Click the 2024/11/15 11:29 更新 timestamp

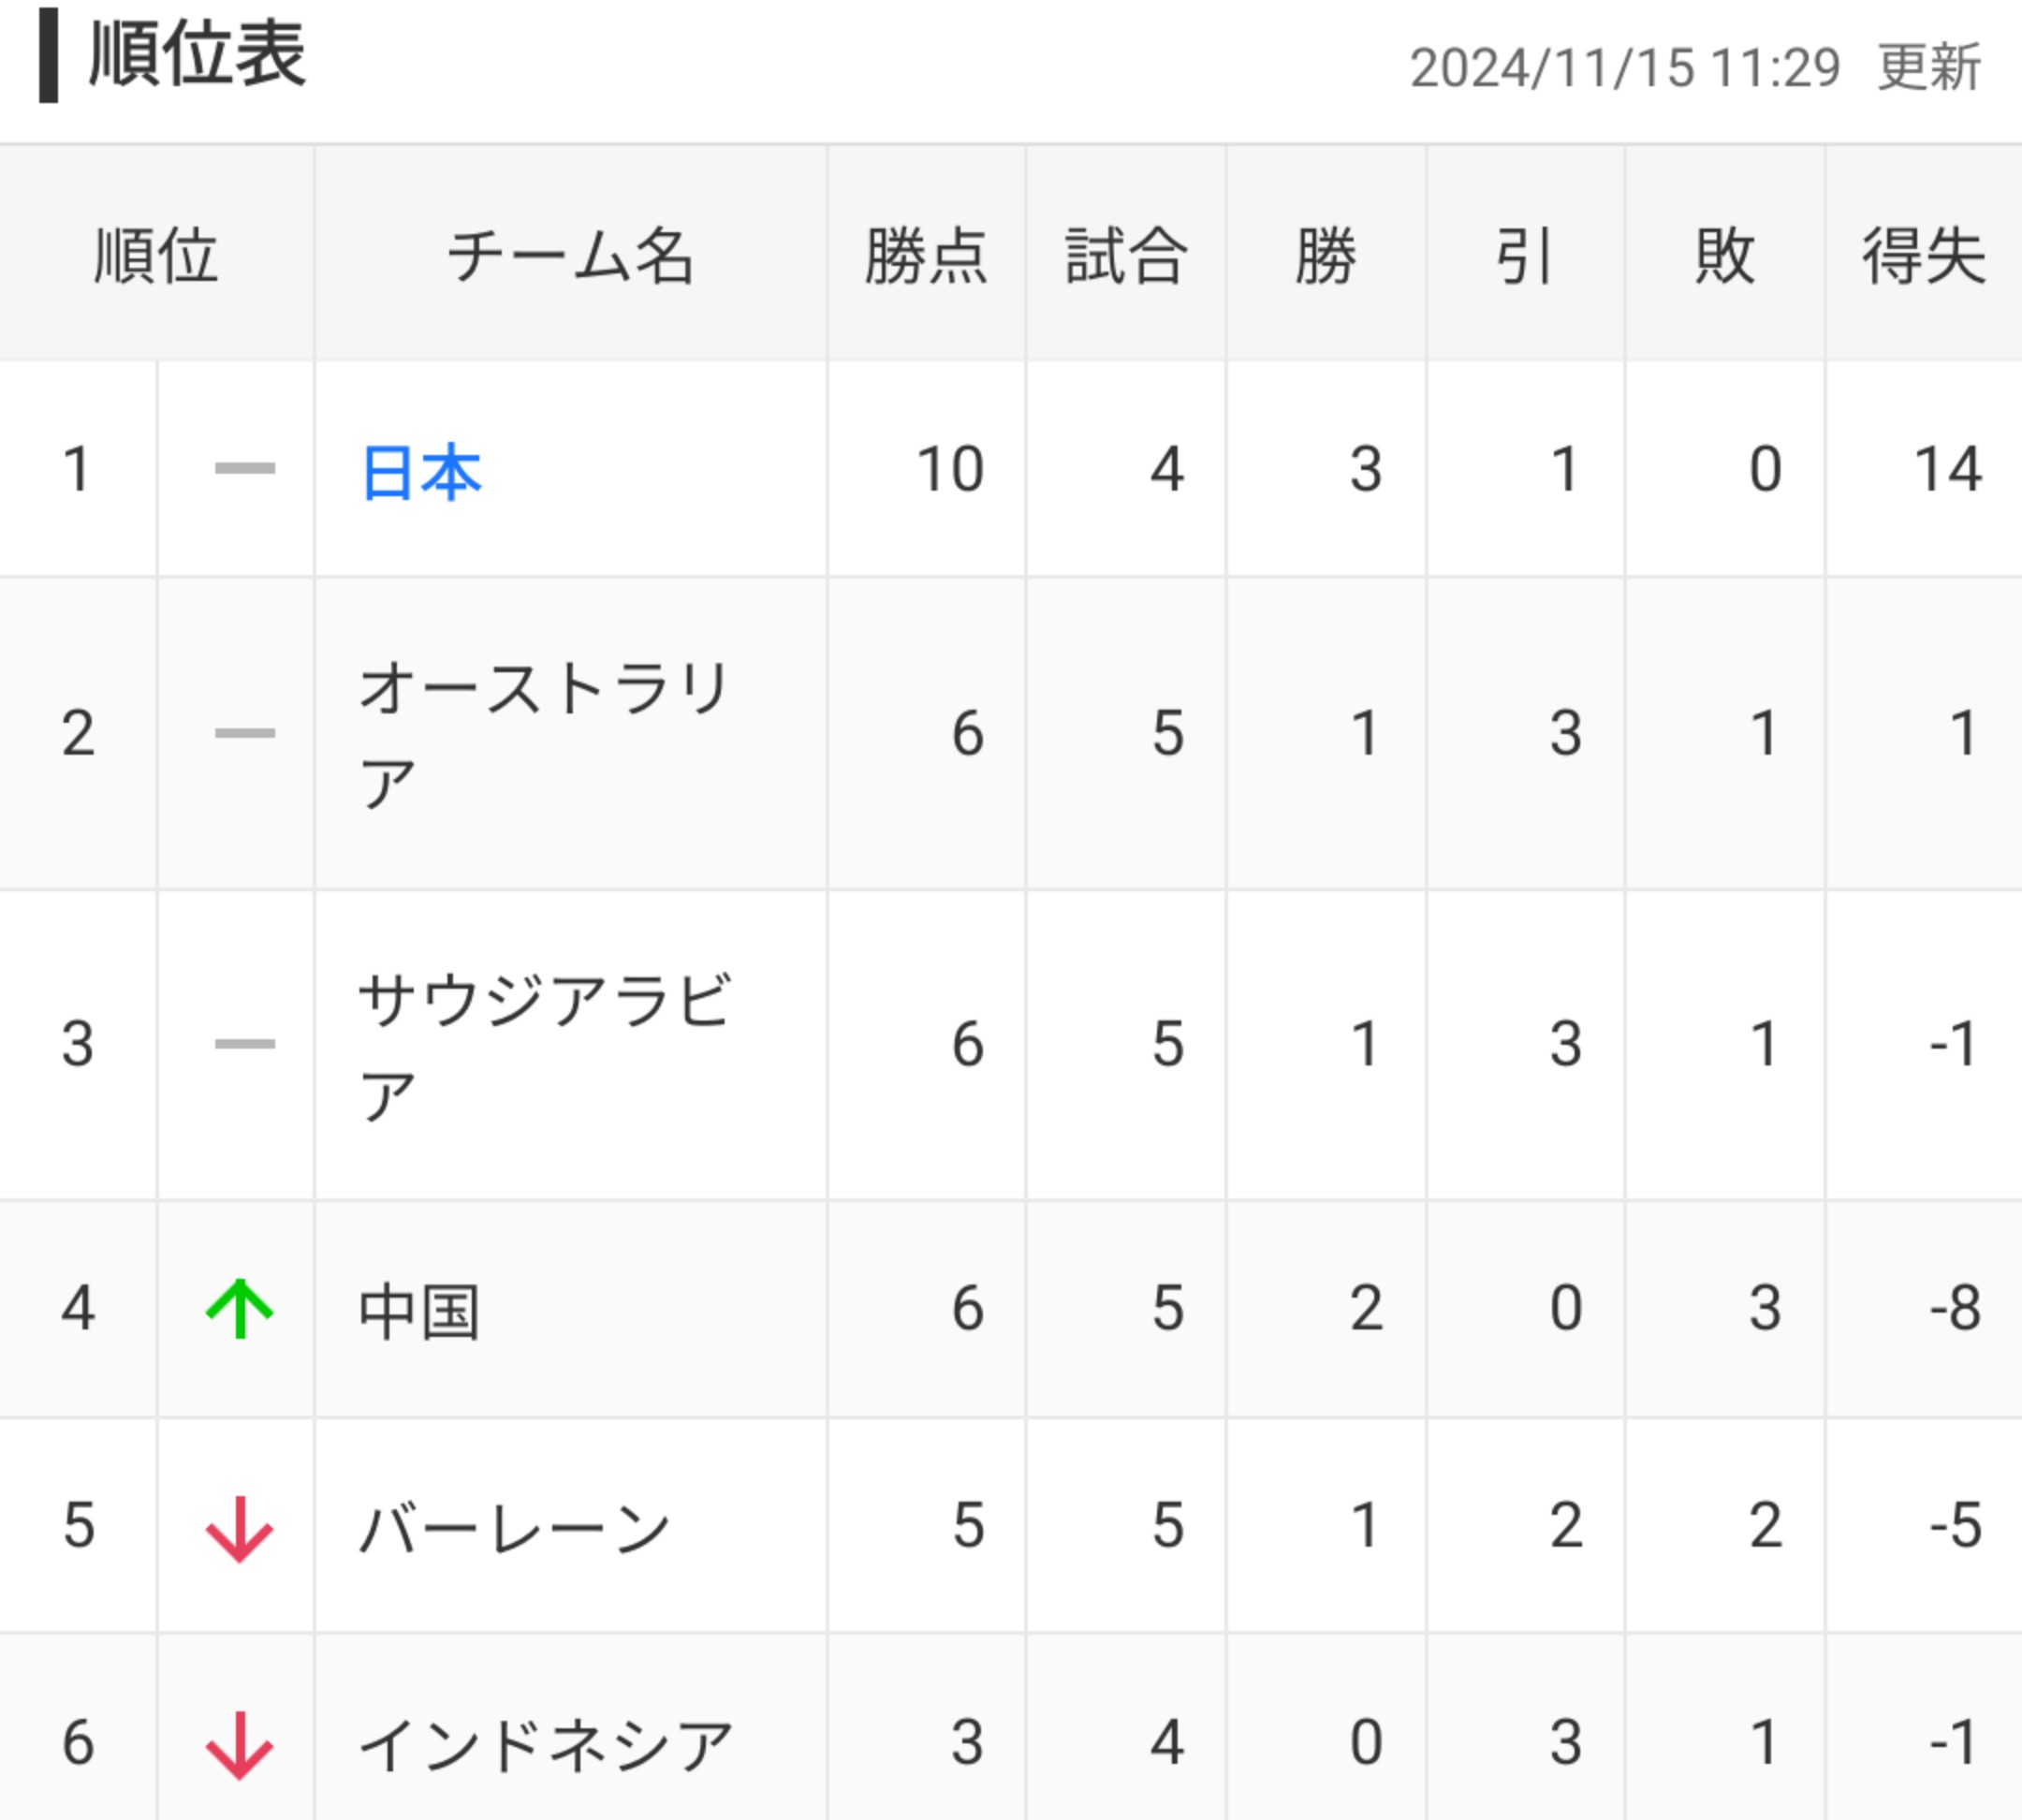click(1694, 68)
